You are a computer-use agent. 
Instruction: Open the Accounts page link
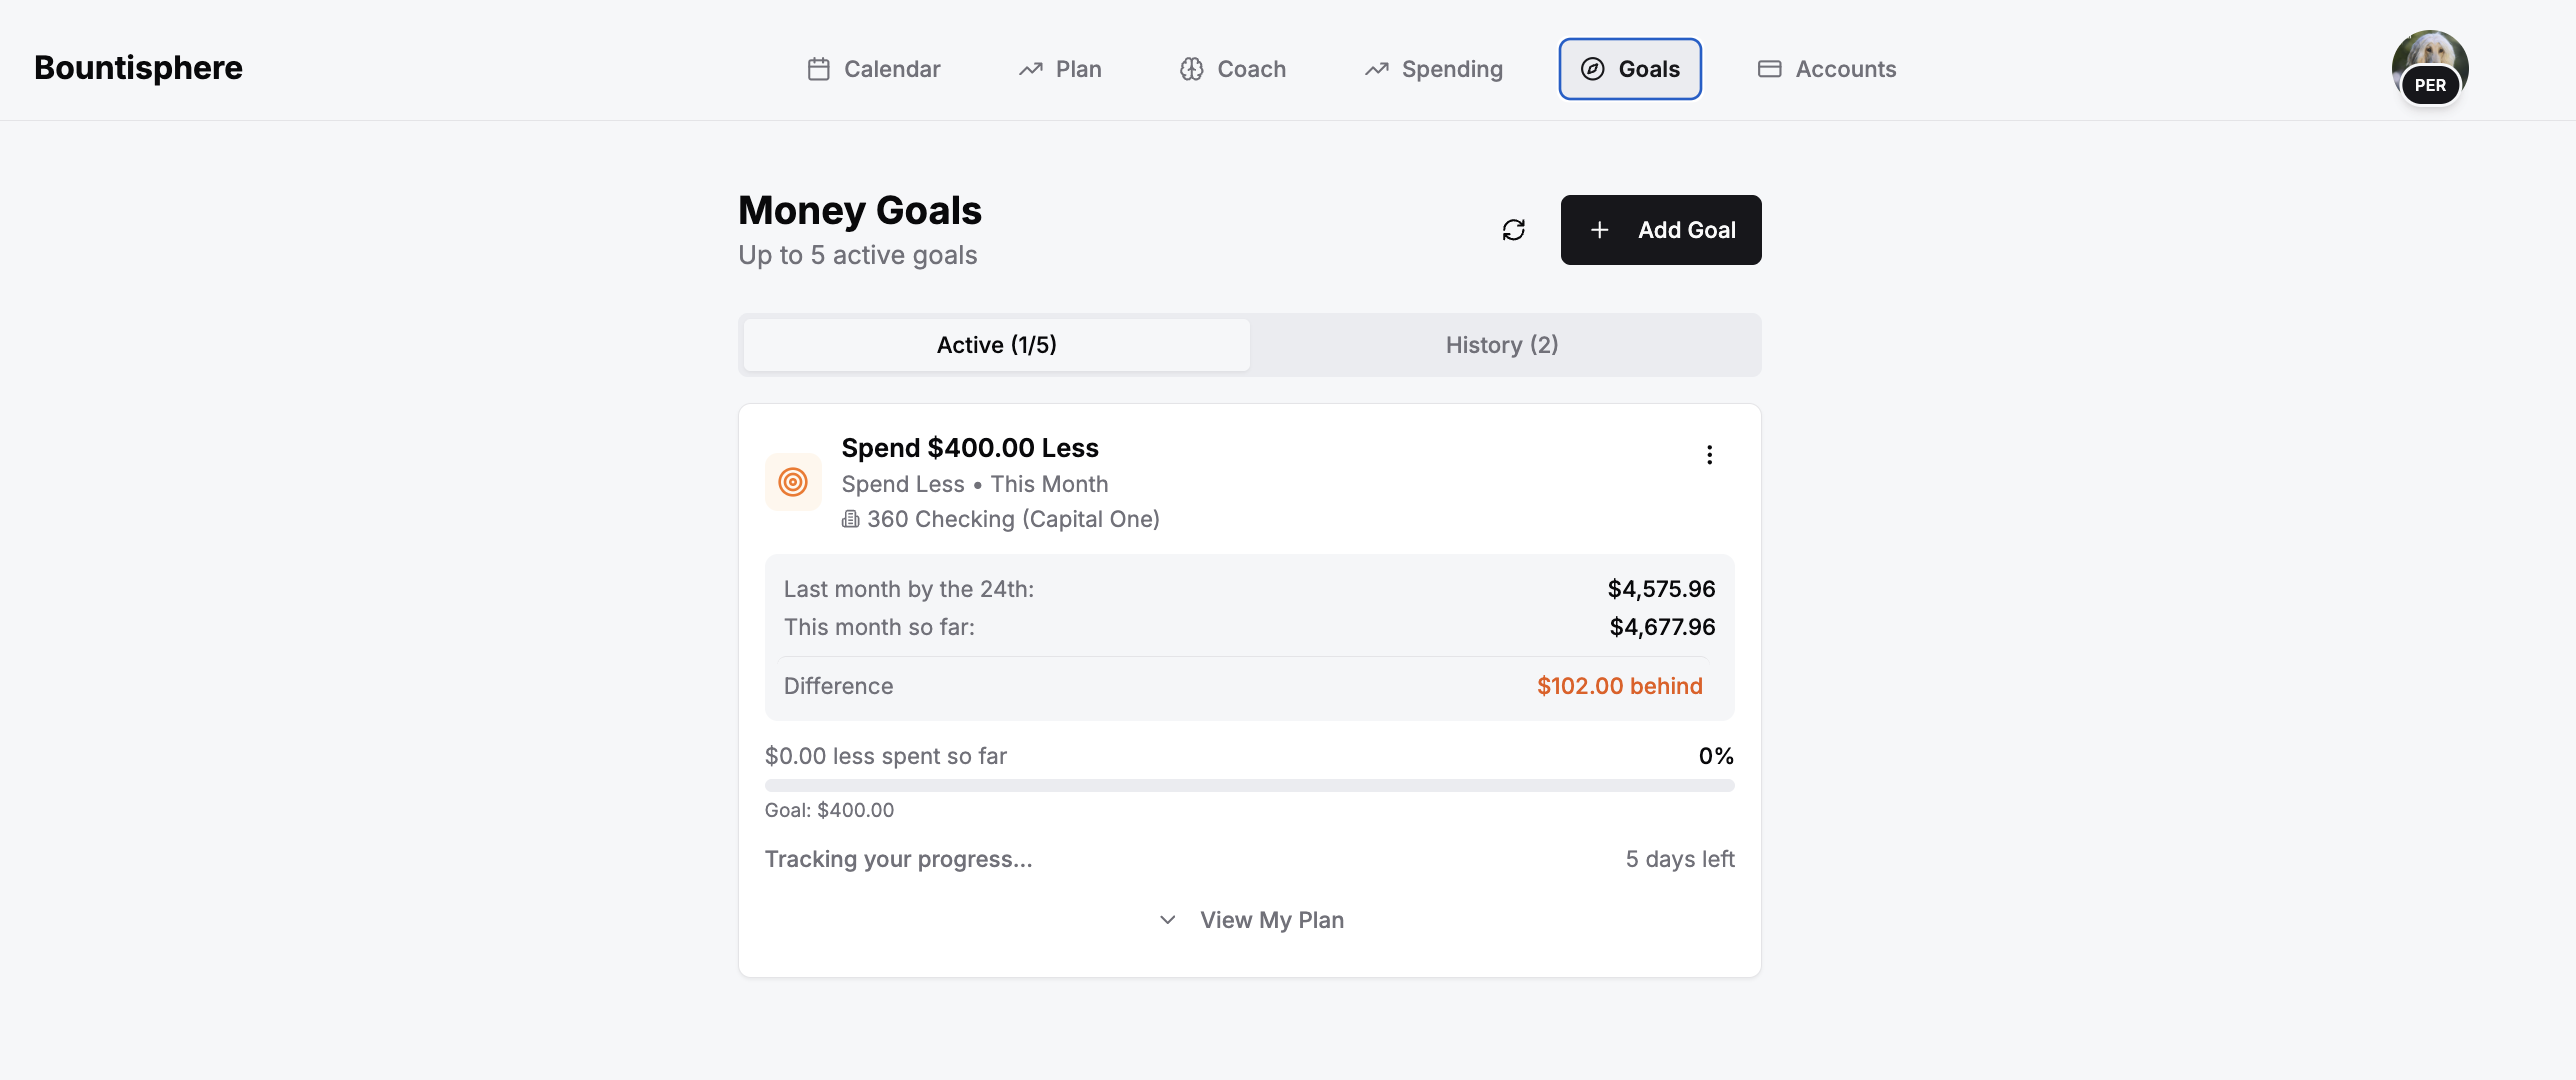(1845, 69)
